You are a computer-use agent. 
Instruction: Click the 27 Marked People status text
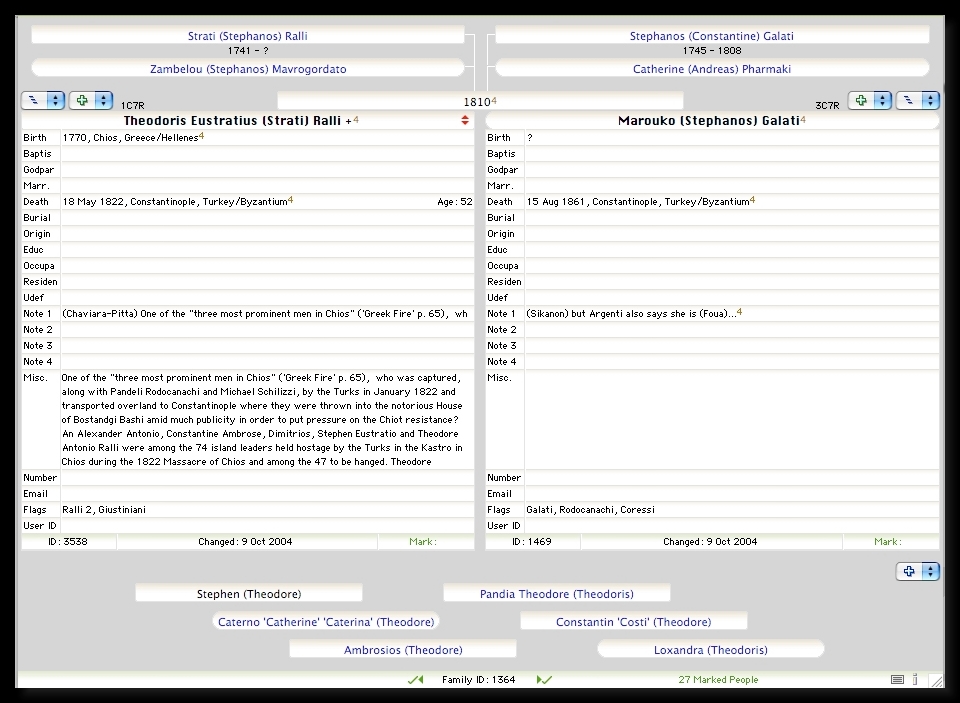(718, 680)
